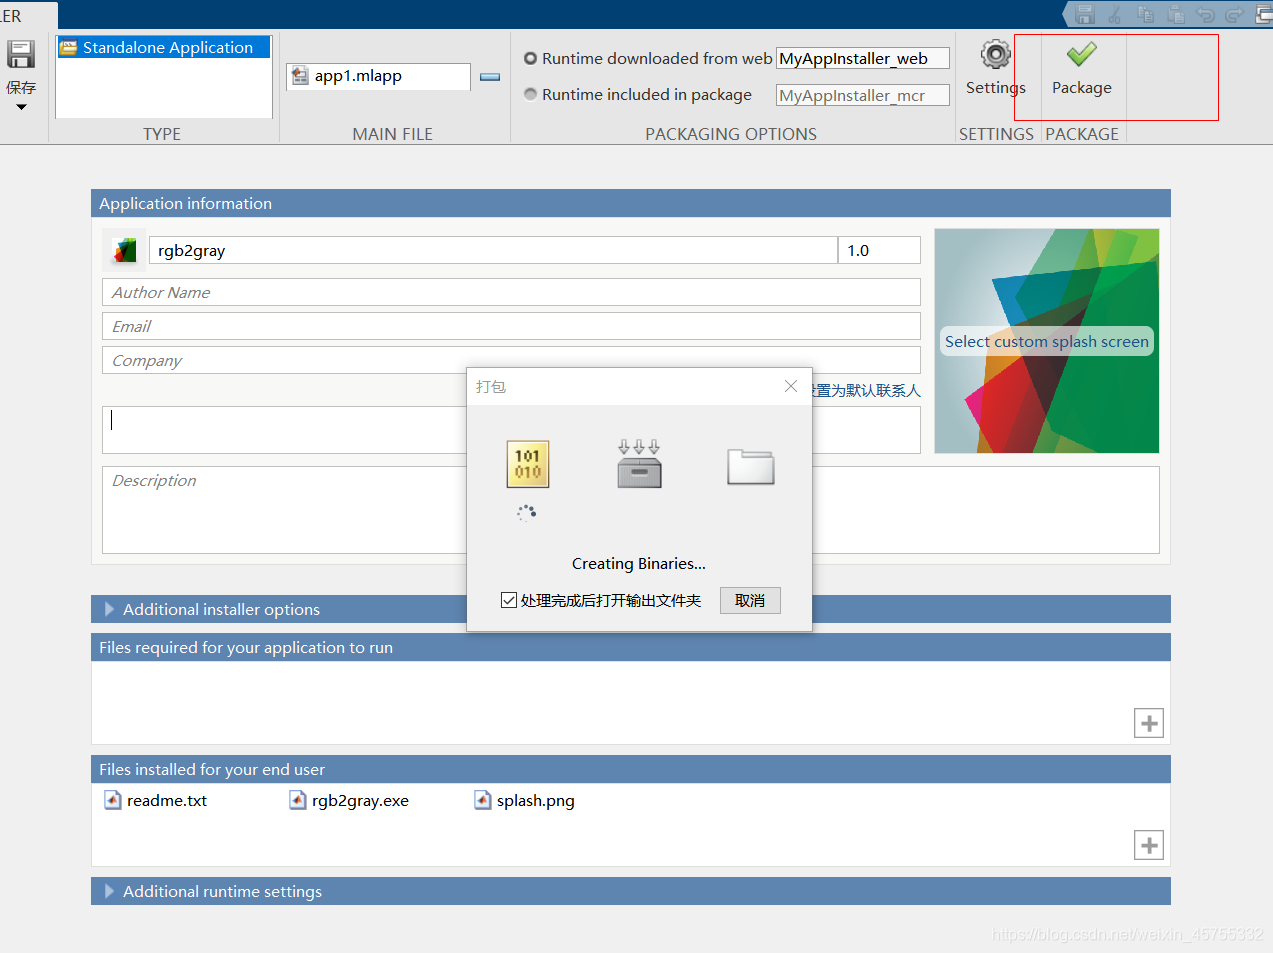Image resolution: width=1273 pixels, height=953 pixels.
Task: Click the application icon beside rgb2gray name
Action: point(124,250)
